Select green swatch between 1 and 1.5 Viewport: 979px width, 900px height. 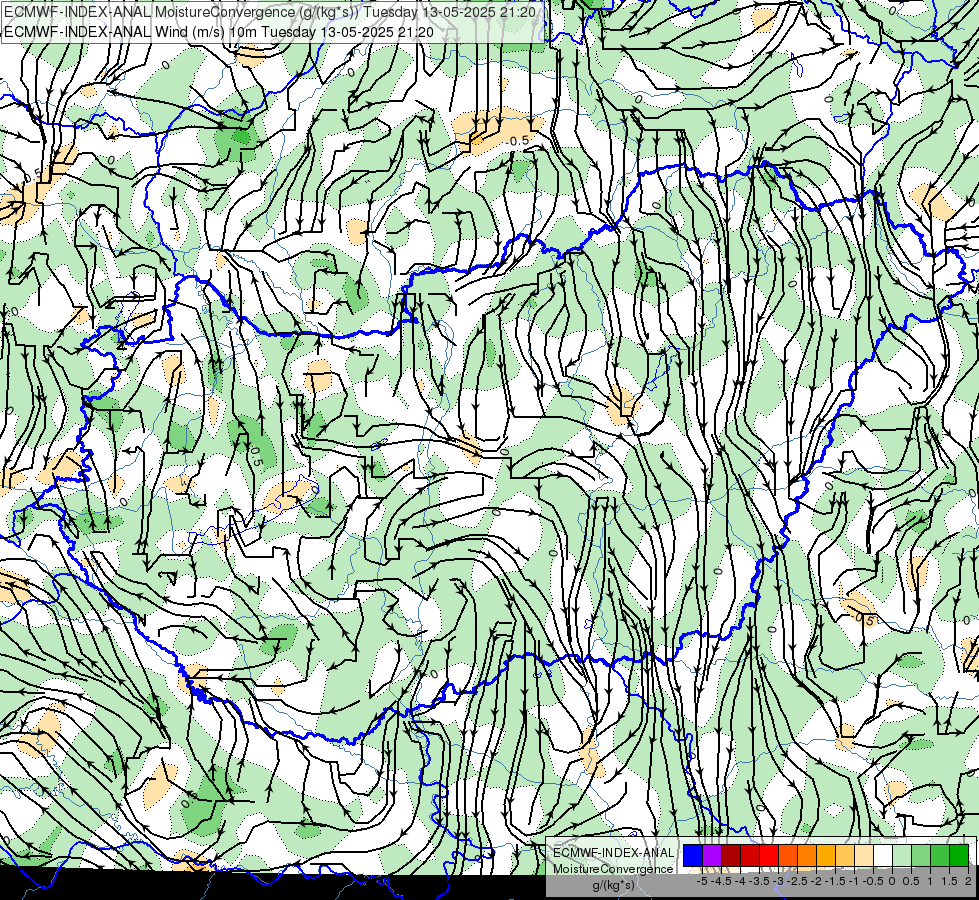pyautogui.click(x=940, y=856)
